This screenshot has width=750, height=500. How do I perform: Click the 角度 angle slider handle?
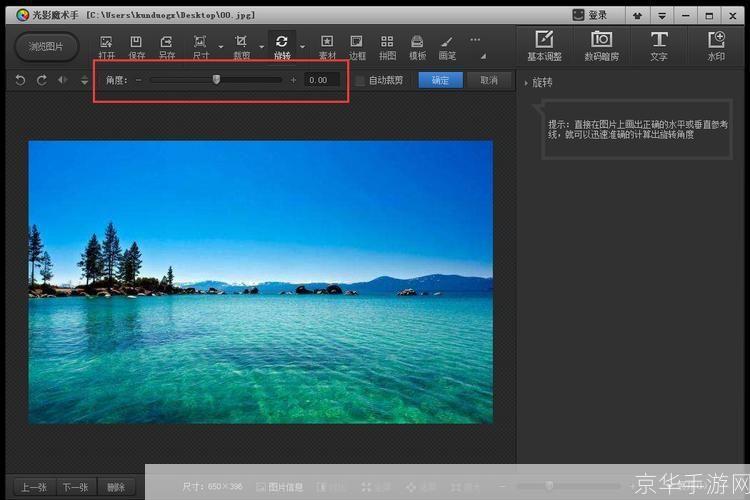(x=216, y=80)
